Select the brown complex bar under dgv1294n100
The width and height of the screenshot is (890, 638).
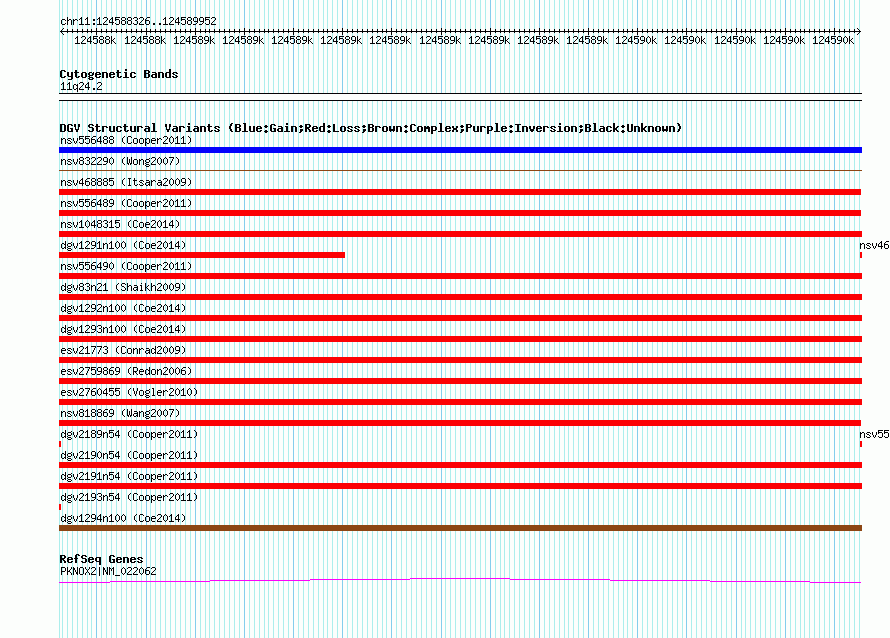460,528
